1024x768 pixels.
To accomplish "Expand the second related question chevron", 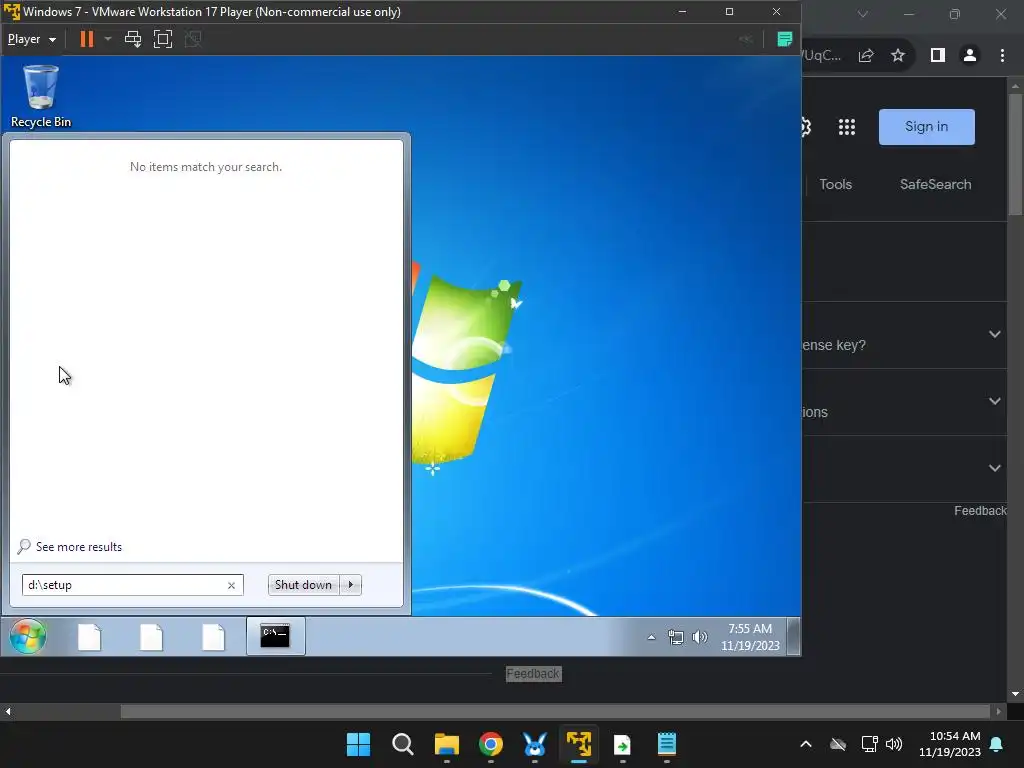I will click(995, 401).
